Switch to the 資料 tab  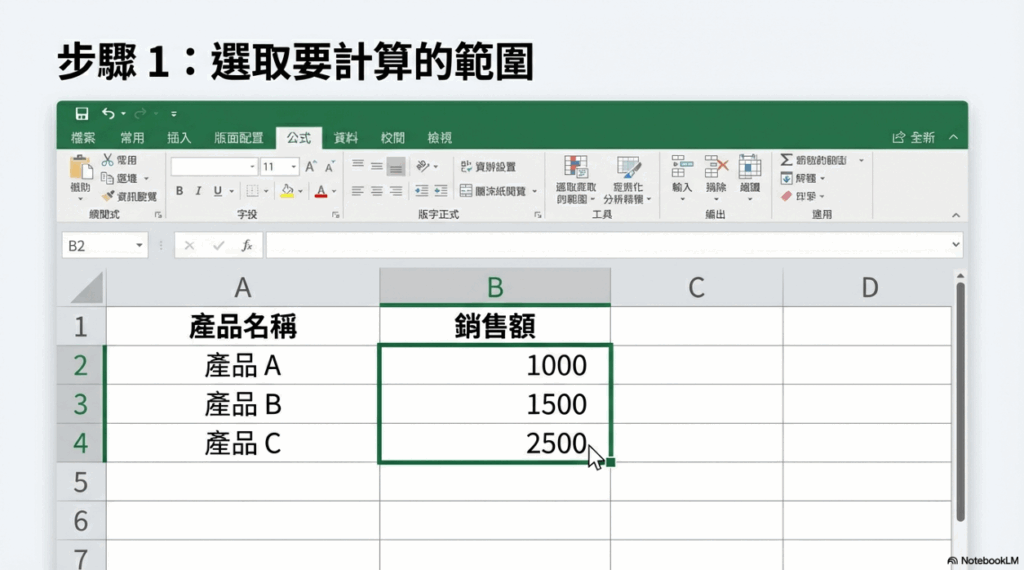[345, 138]
